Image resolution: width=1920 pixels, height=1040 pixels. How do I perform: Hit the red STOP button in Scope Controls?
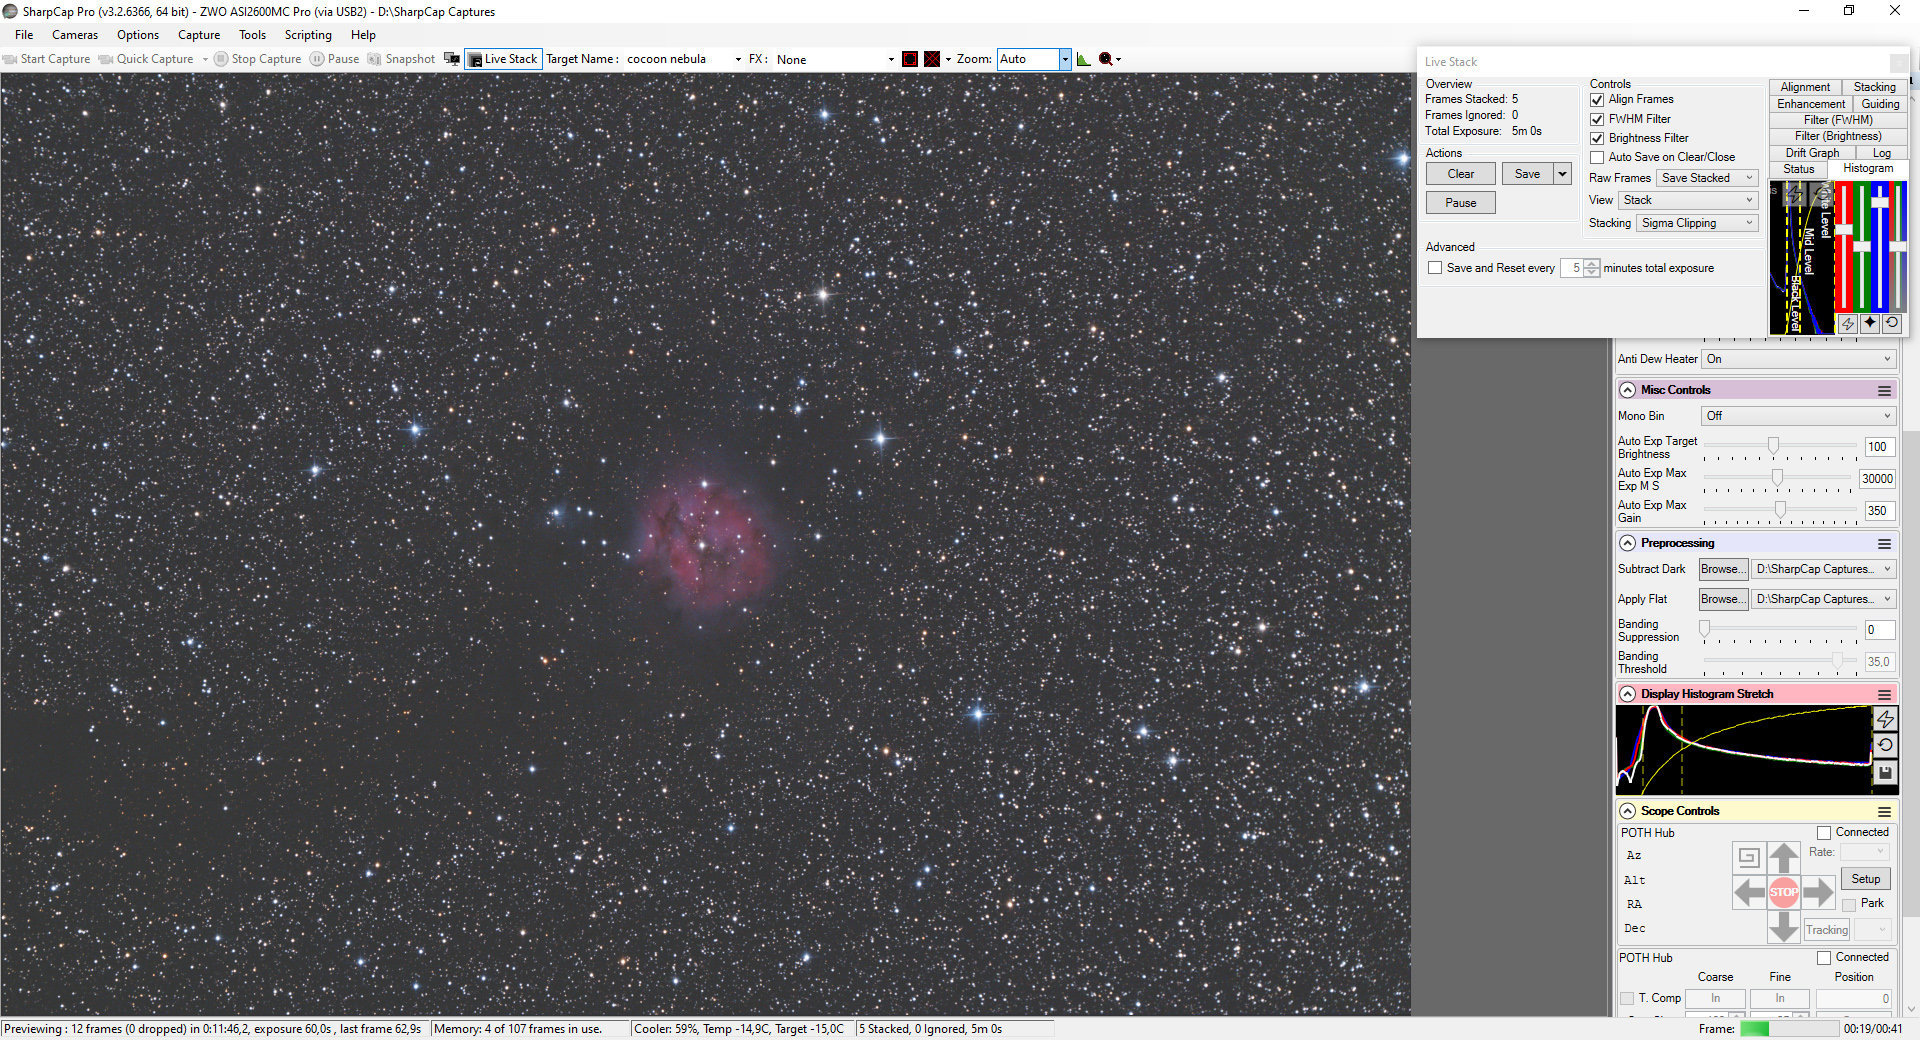coord(1784,892)
